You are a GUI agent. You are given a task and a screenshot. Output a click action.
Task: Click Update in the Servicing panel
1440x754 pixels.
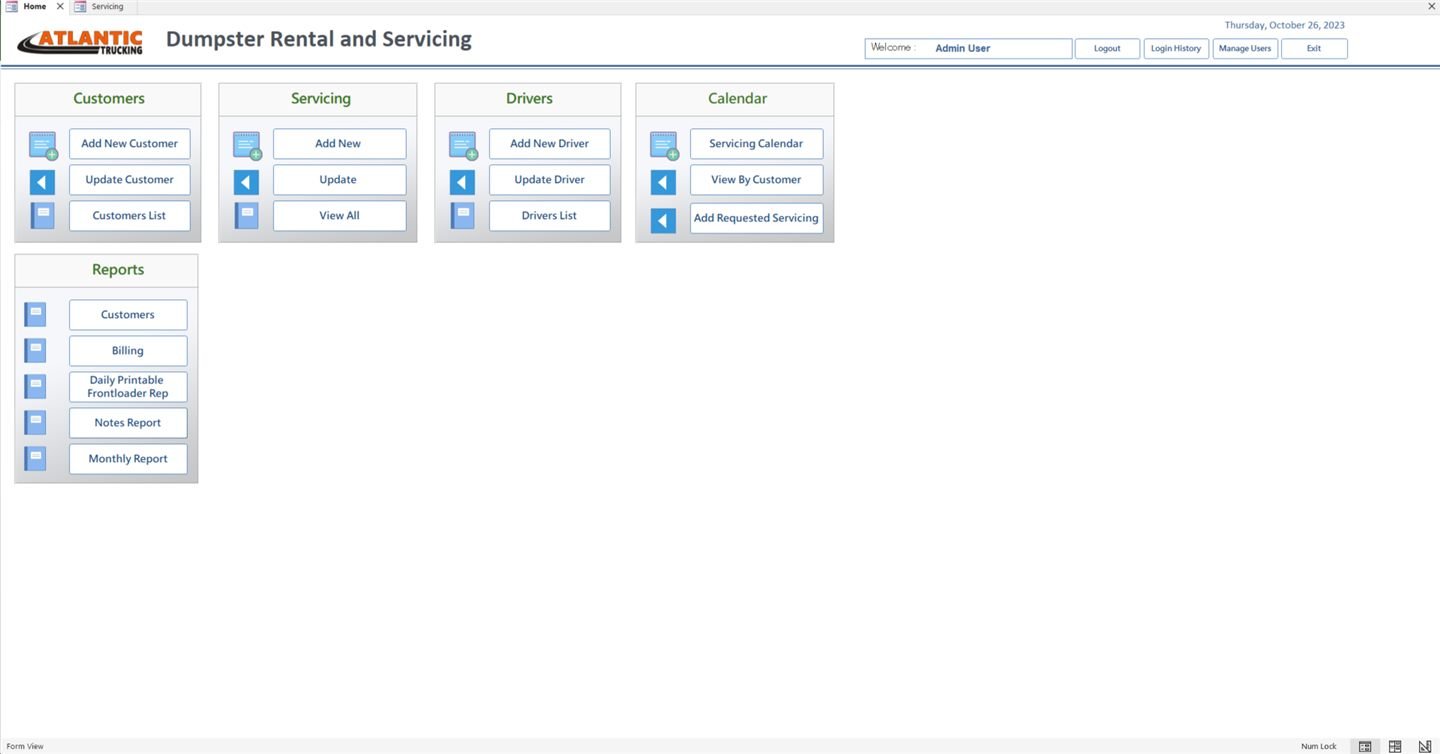(339, 179)
